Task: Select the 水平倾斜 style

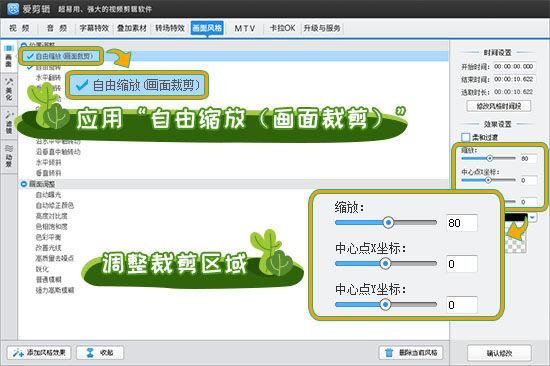Action: 48,162
